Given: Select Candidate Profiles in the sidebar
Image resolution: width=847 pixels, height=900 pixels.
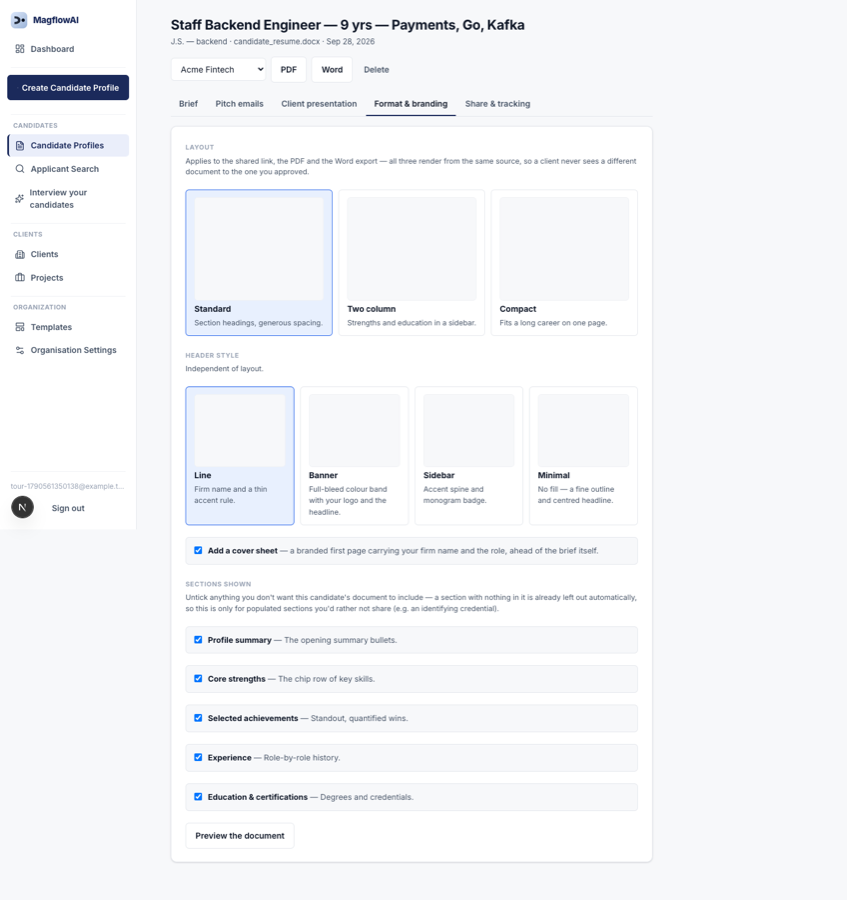Looking at the screenshot, I should point(68,146).
